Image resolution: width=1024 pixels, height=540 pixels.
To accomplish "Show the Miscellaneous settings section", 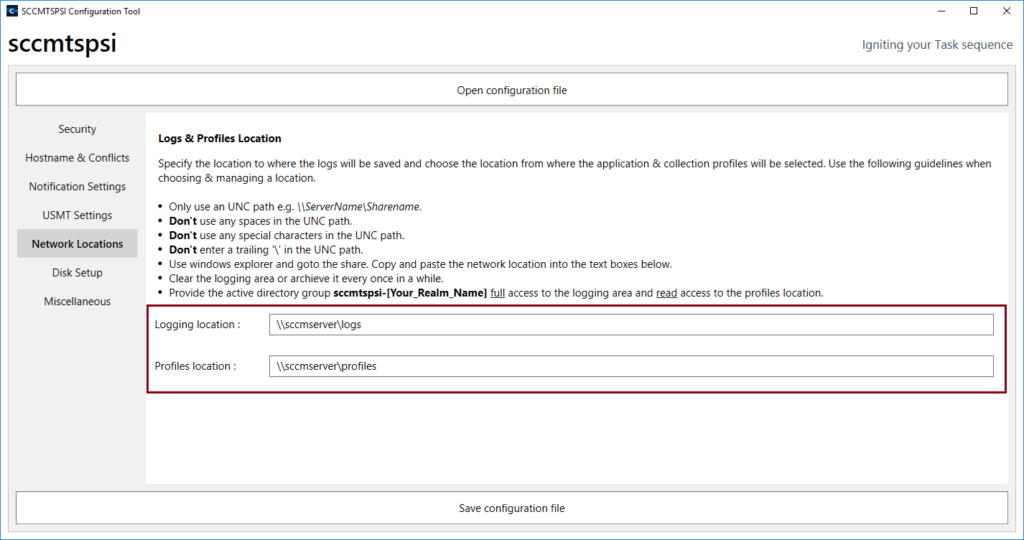I will [x=77, y=302].
